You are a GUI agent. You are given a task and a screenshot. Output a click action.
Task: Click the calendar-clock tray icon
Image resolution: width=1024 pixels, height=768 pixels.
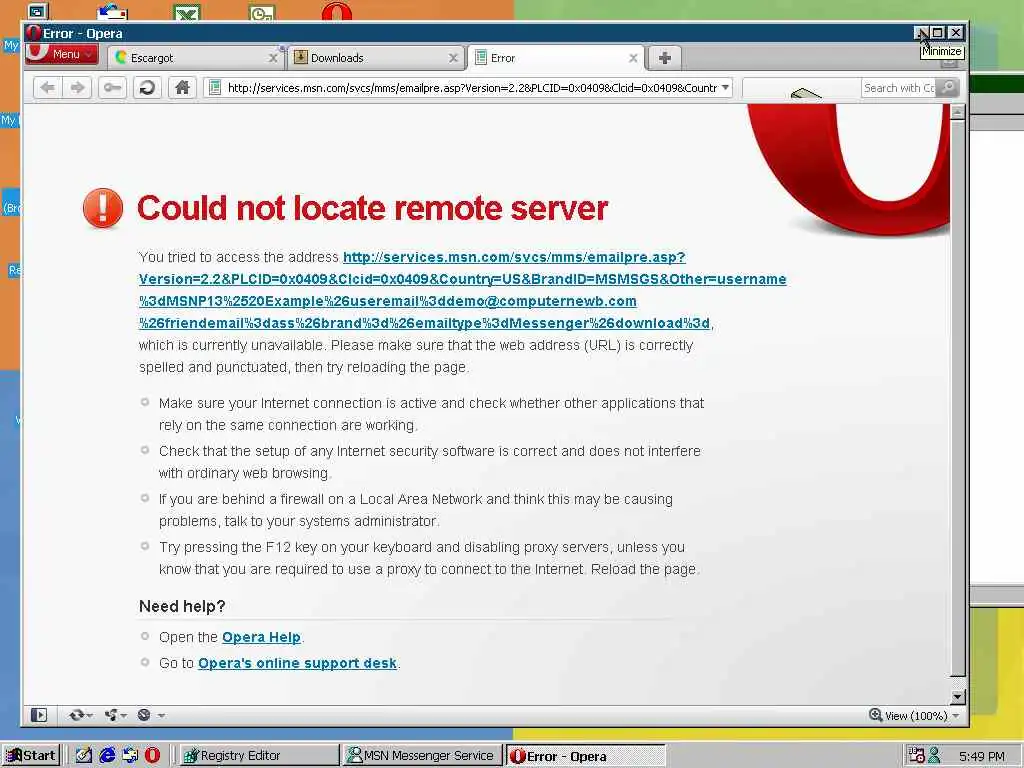[x=916, y=756]
